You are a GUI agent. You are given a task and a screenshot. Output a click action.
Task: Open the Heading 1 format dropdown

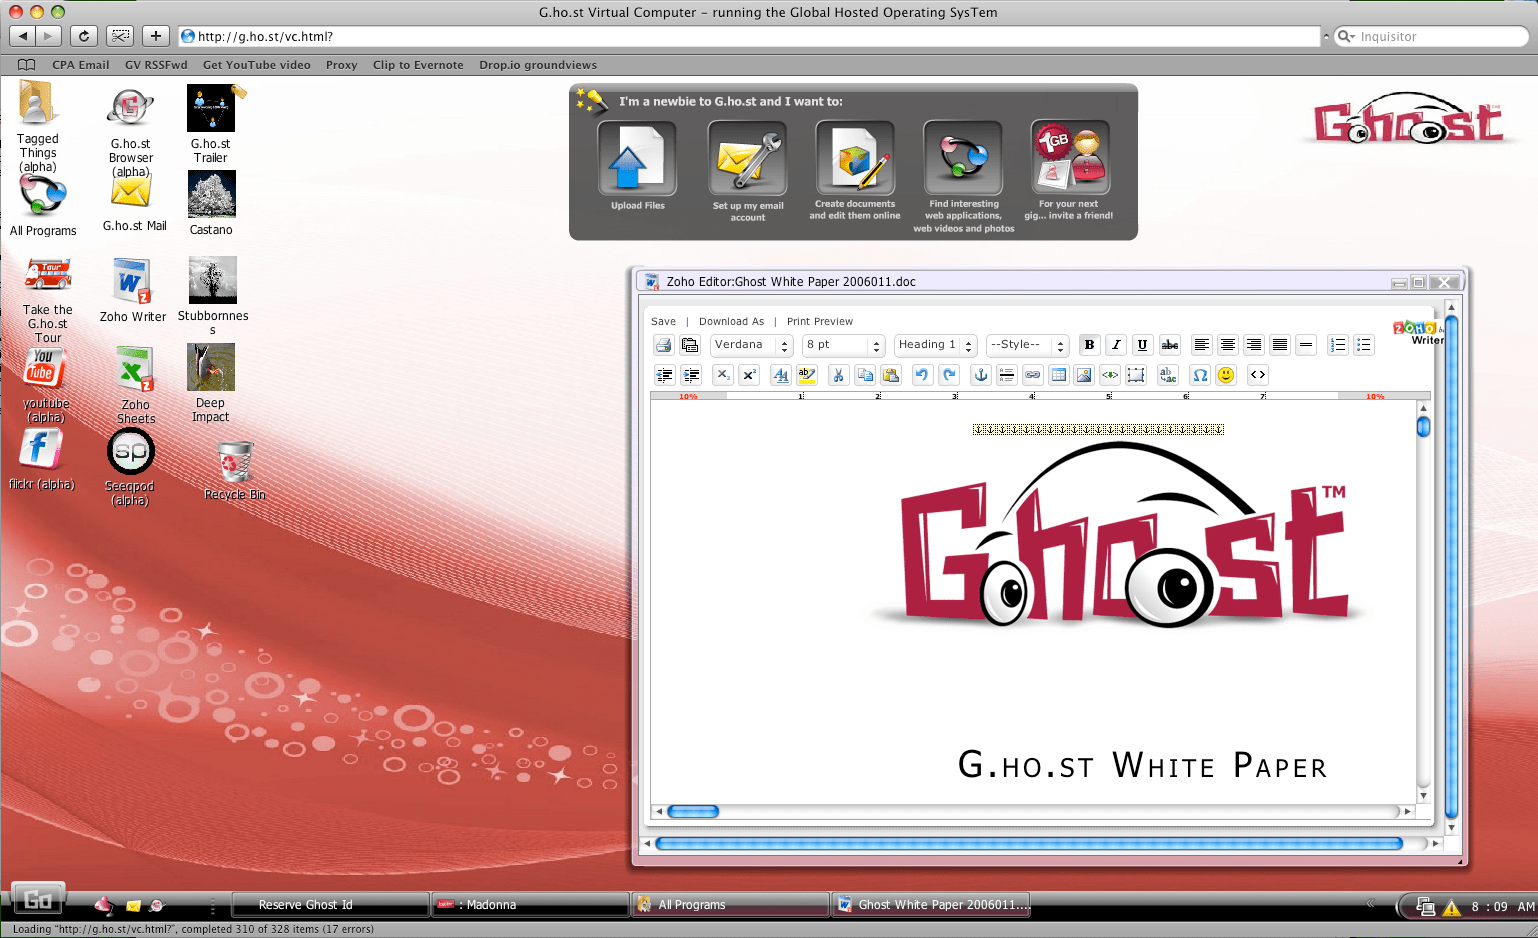[x=935, y=345]
